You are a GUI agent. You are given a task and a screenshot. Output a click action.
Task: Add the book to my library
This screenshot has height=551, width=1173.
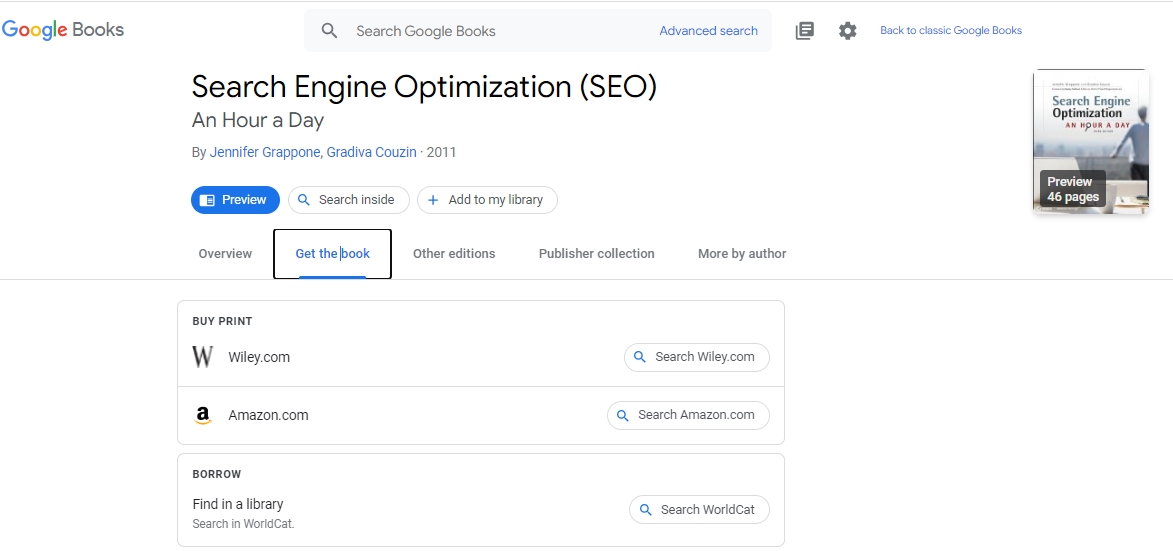click(487, 200)
